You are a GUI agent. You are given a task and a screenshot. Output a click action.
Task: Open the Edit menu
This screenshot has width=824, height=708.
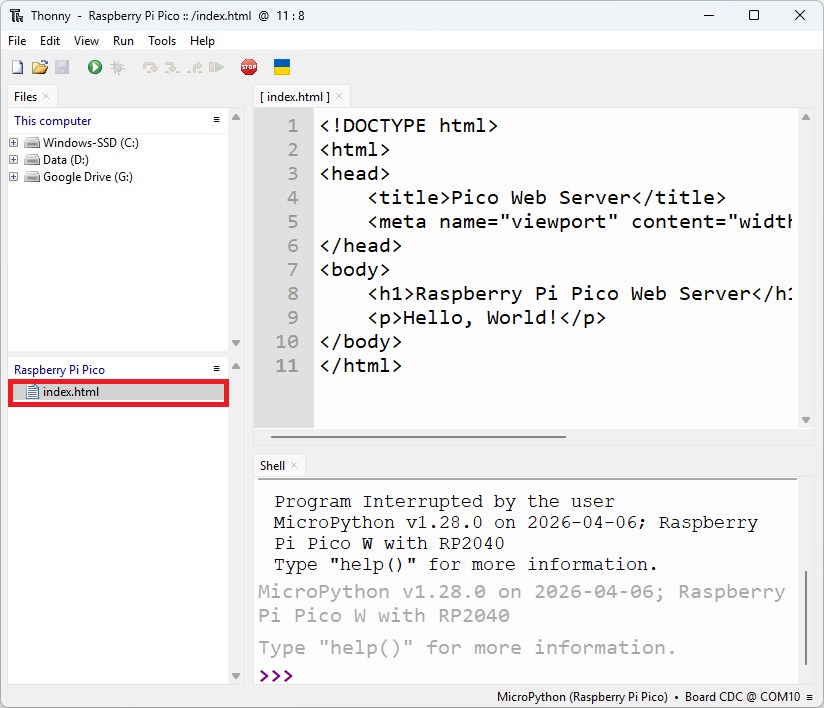click(50, 40)
